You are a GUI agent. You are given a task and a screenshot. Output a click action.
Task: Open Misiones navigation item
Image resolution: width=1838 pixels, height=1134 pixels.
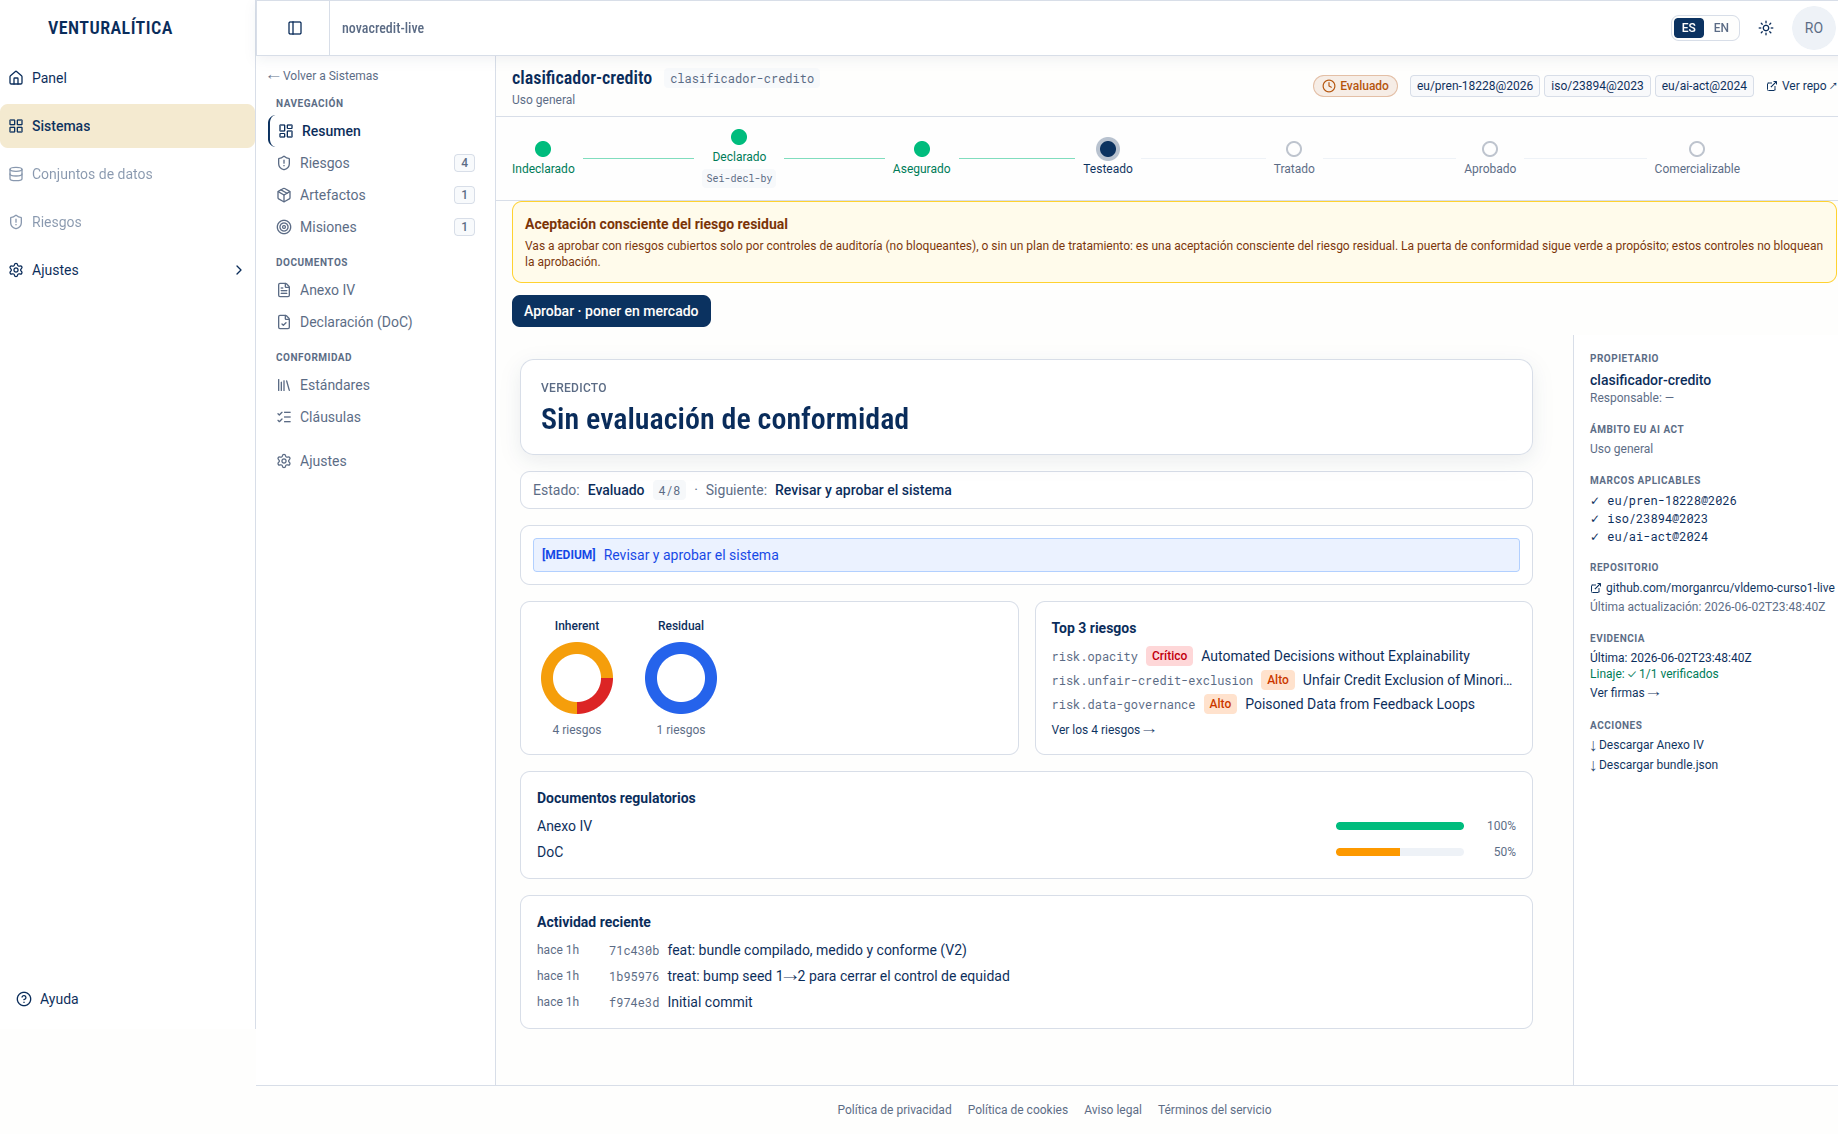click(x=374, y=227)
